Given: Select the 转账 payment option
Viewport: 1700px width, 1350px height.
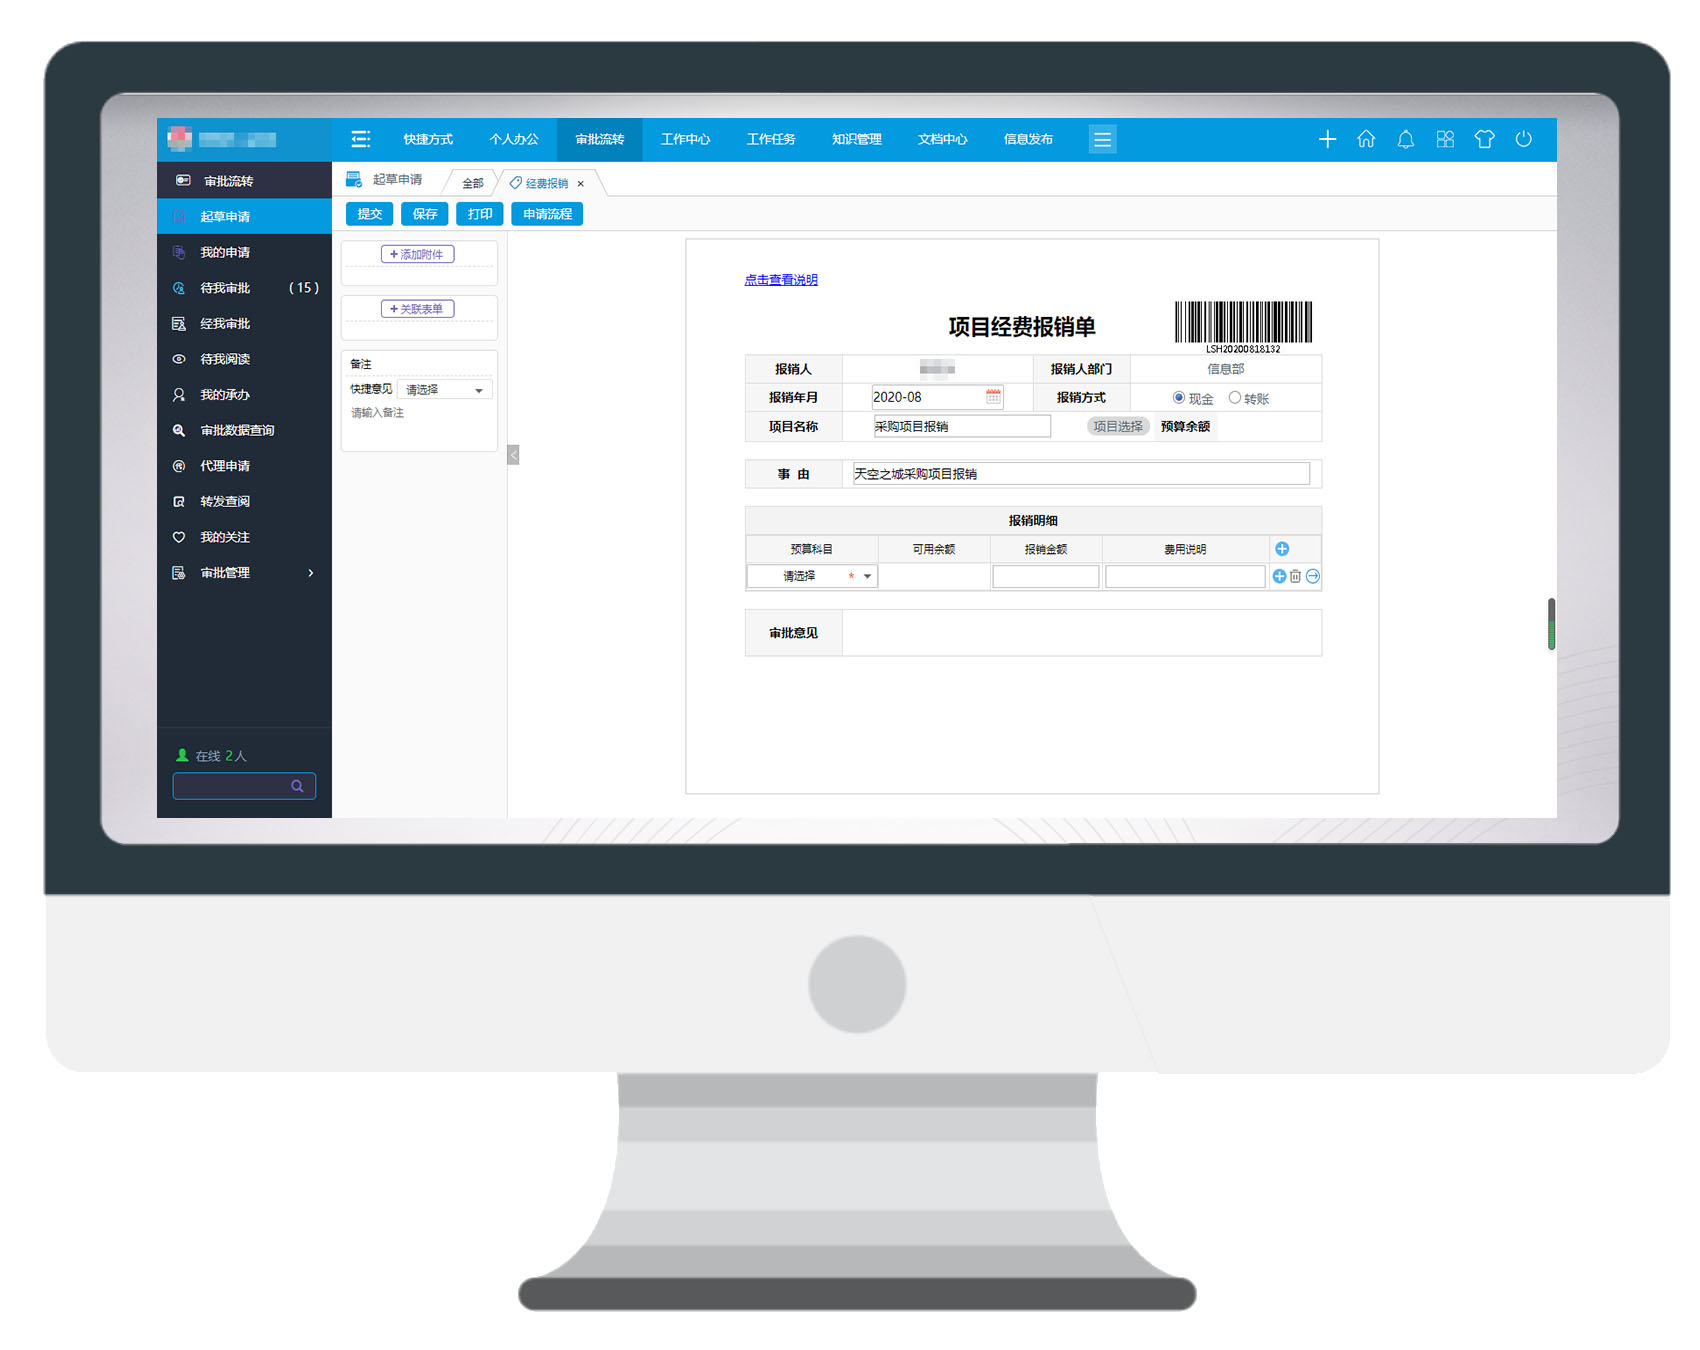Looking at the screenshot, I should (x=1235, y=398).
